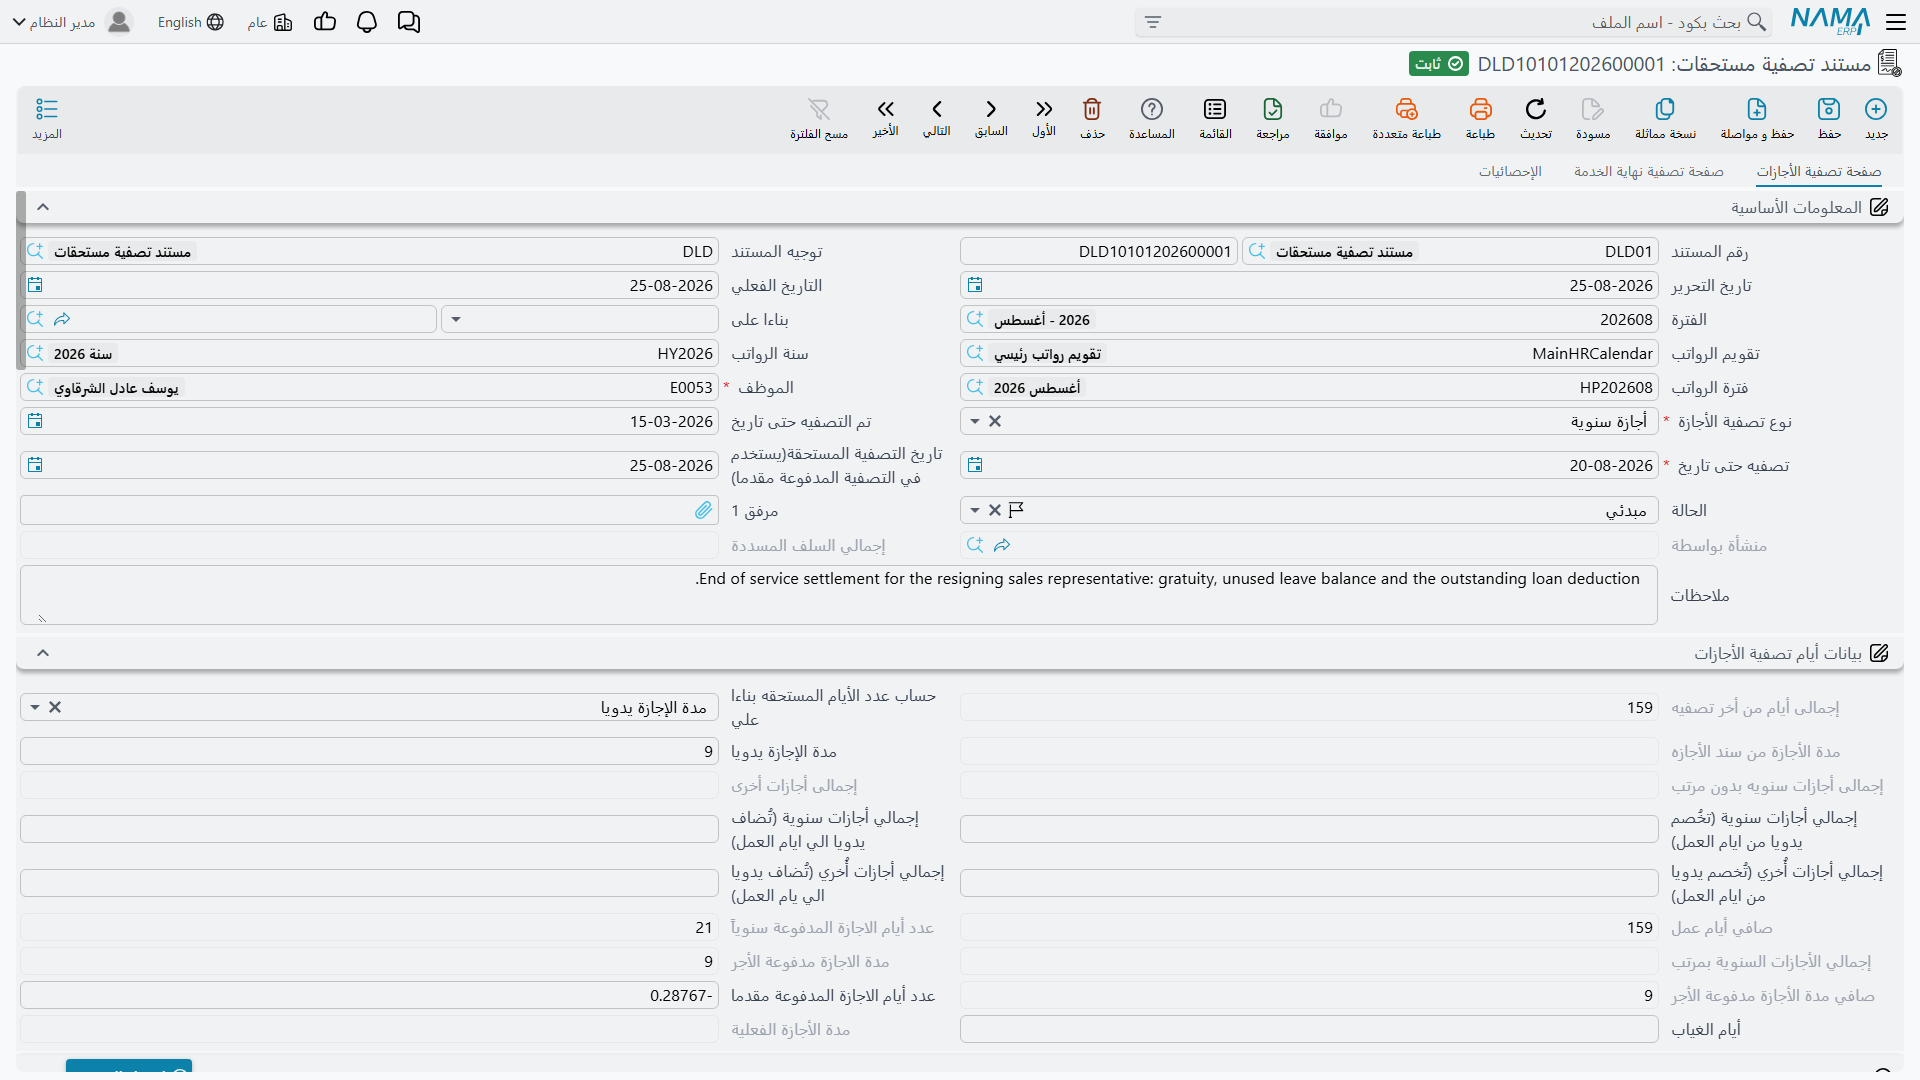Open حساب عدد الأيام المستحقة dropdown arrow
Image resolution: width=1920 pixels, height=1080 pixels.
pyautogui.click(x=35, y=708)
